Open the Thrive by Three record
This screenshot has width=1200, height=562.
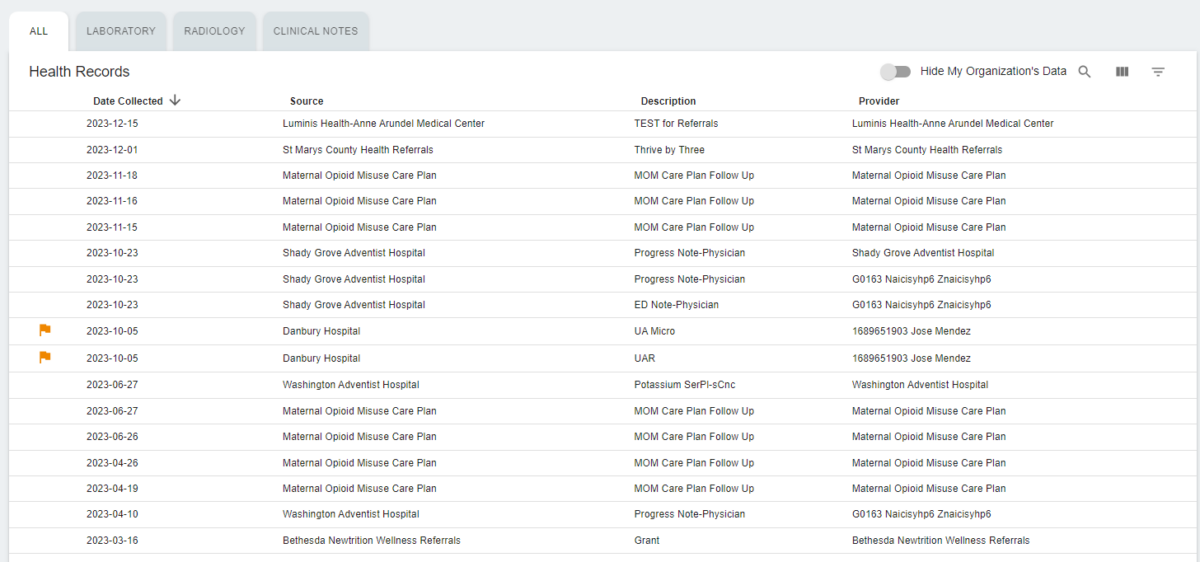click(668, 150)
